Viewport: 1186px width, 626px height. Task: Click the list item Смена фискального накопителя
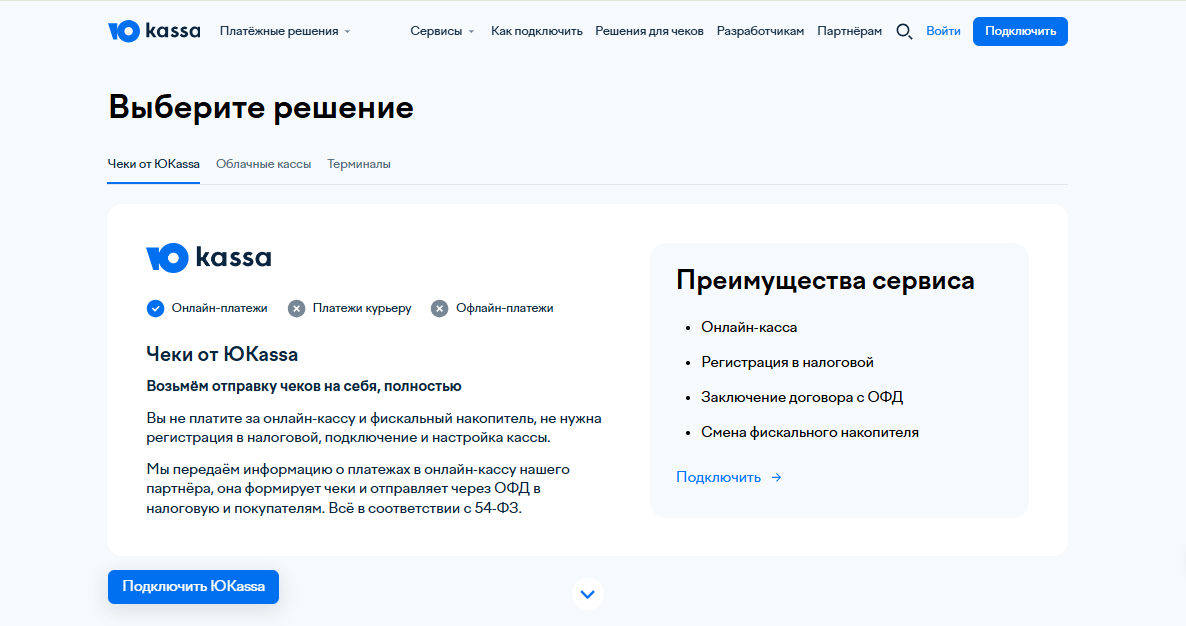click(x=810, y=432)
